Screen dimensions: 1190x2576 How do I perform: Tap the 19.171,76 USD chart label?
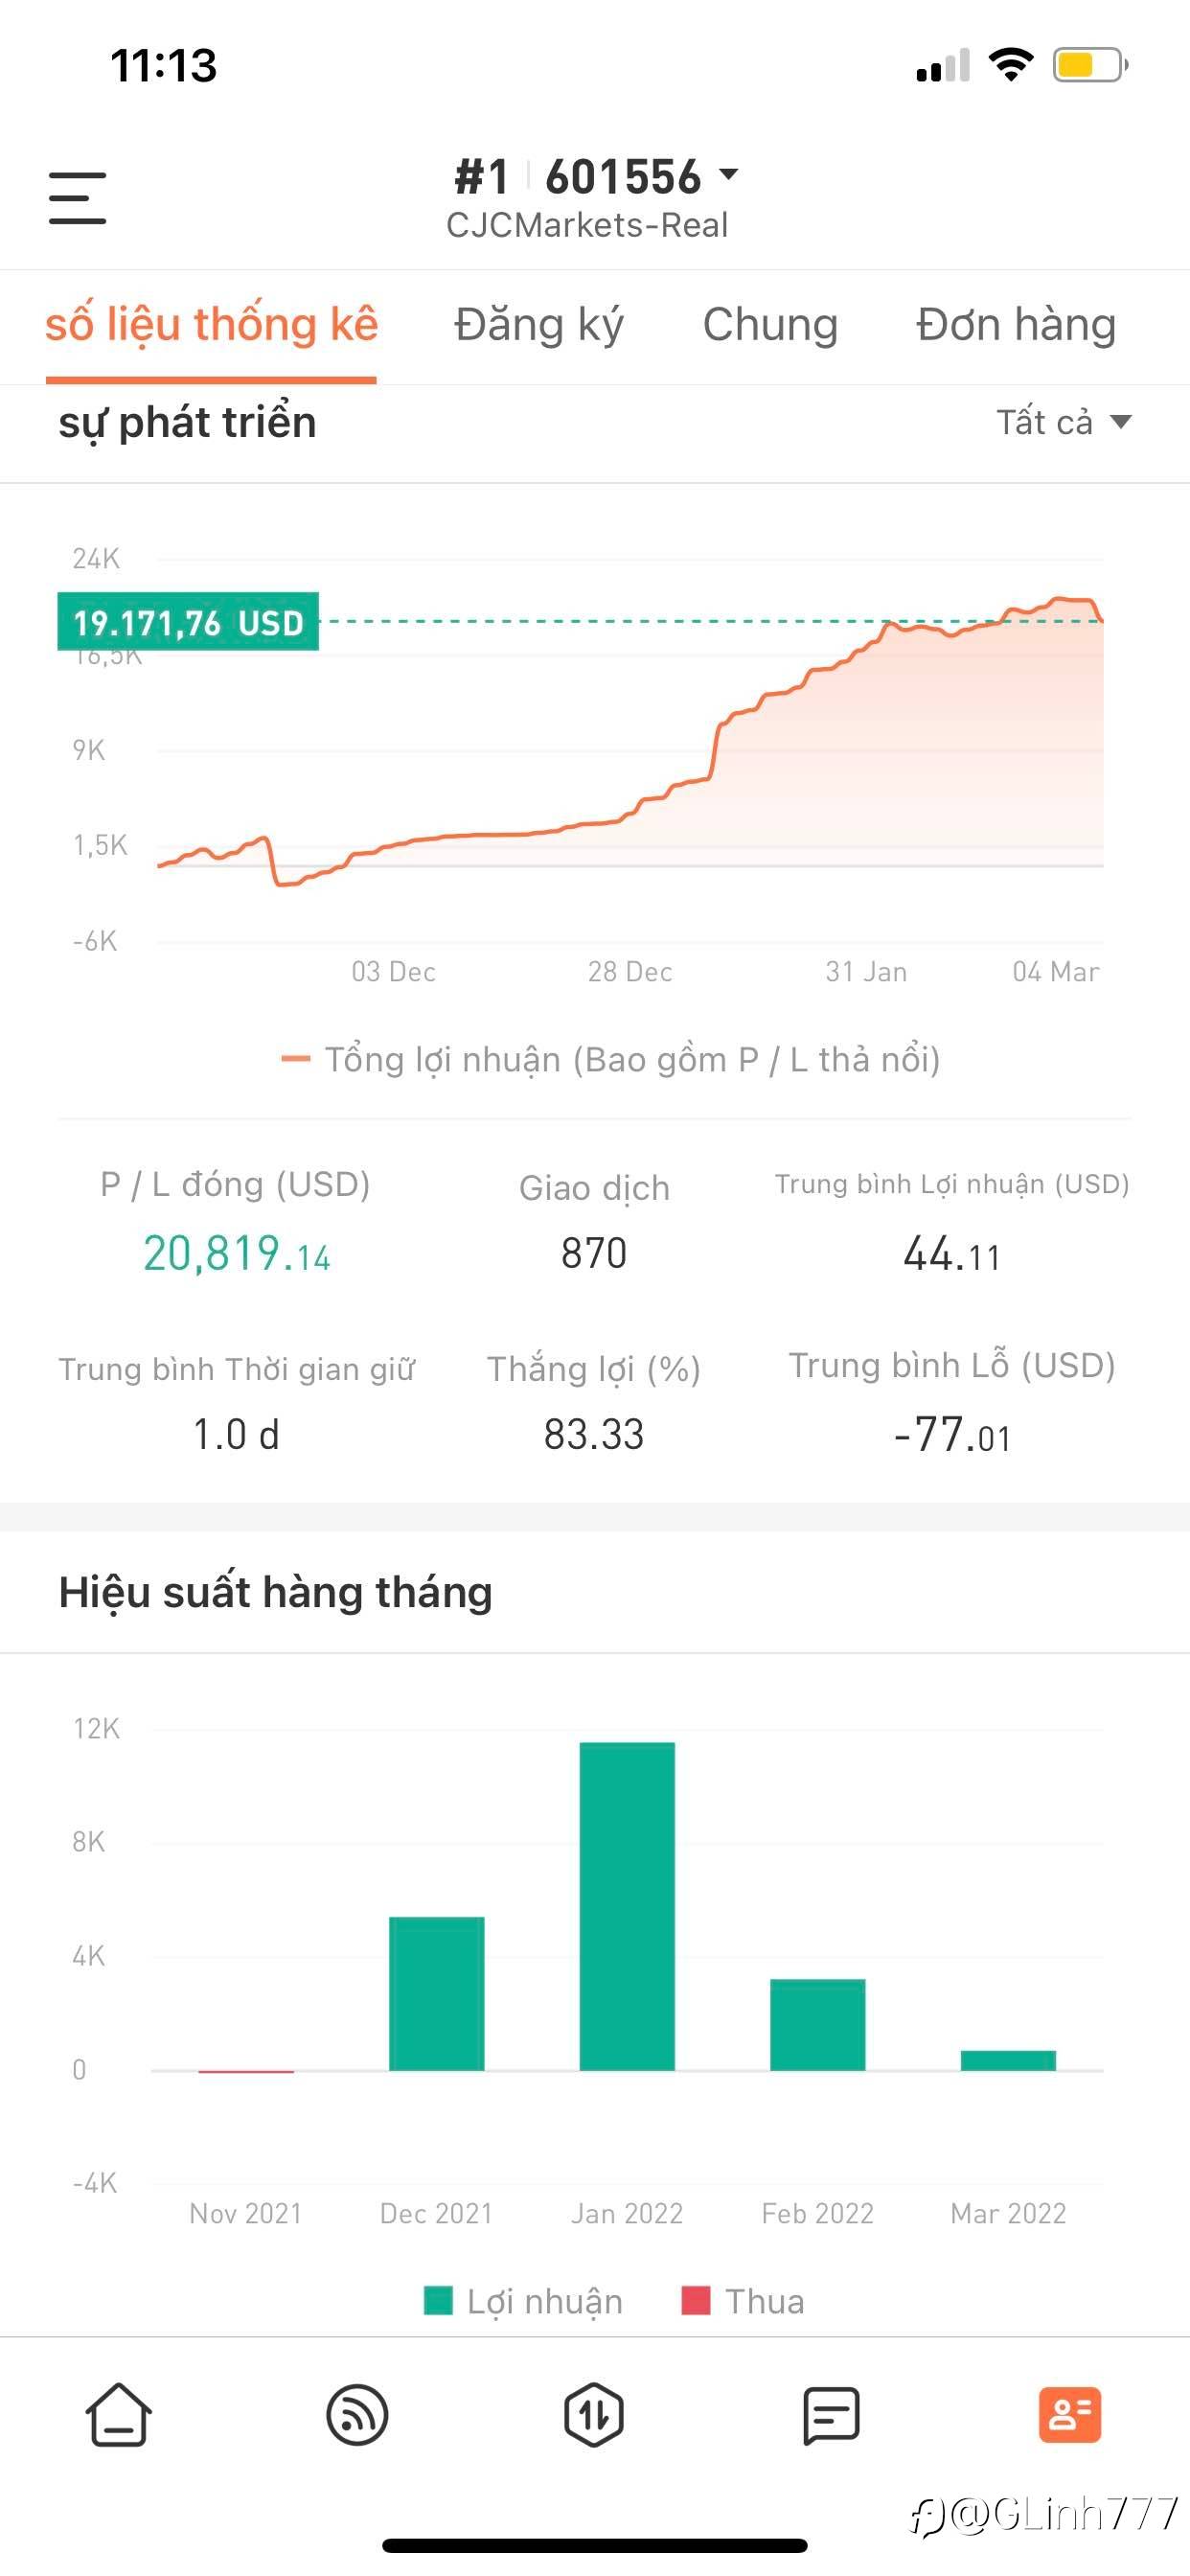click(188, 622)
